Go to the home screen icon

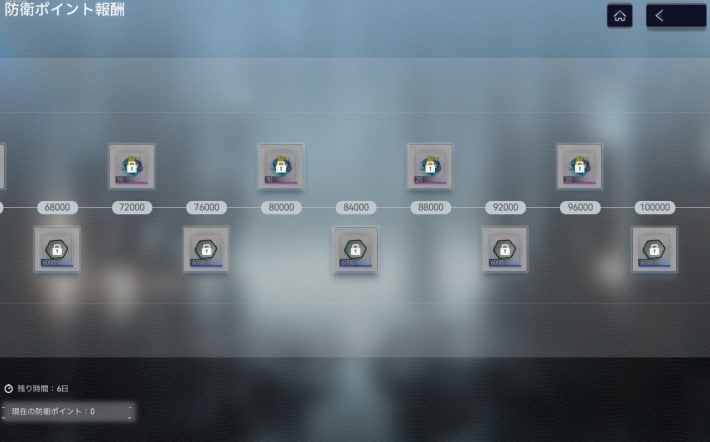tap(619, 16)
